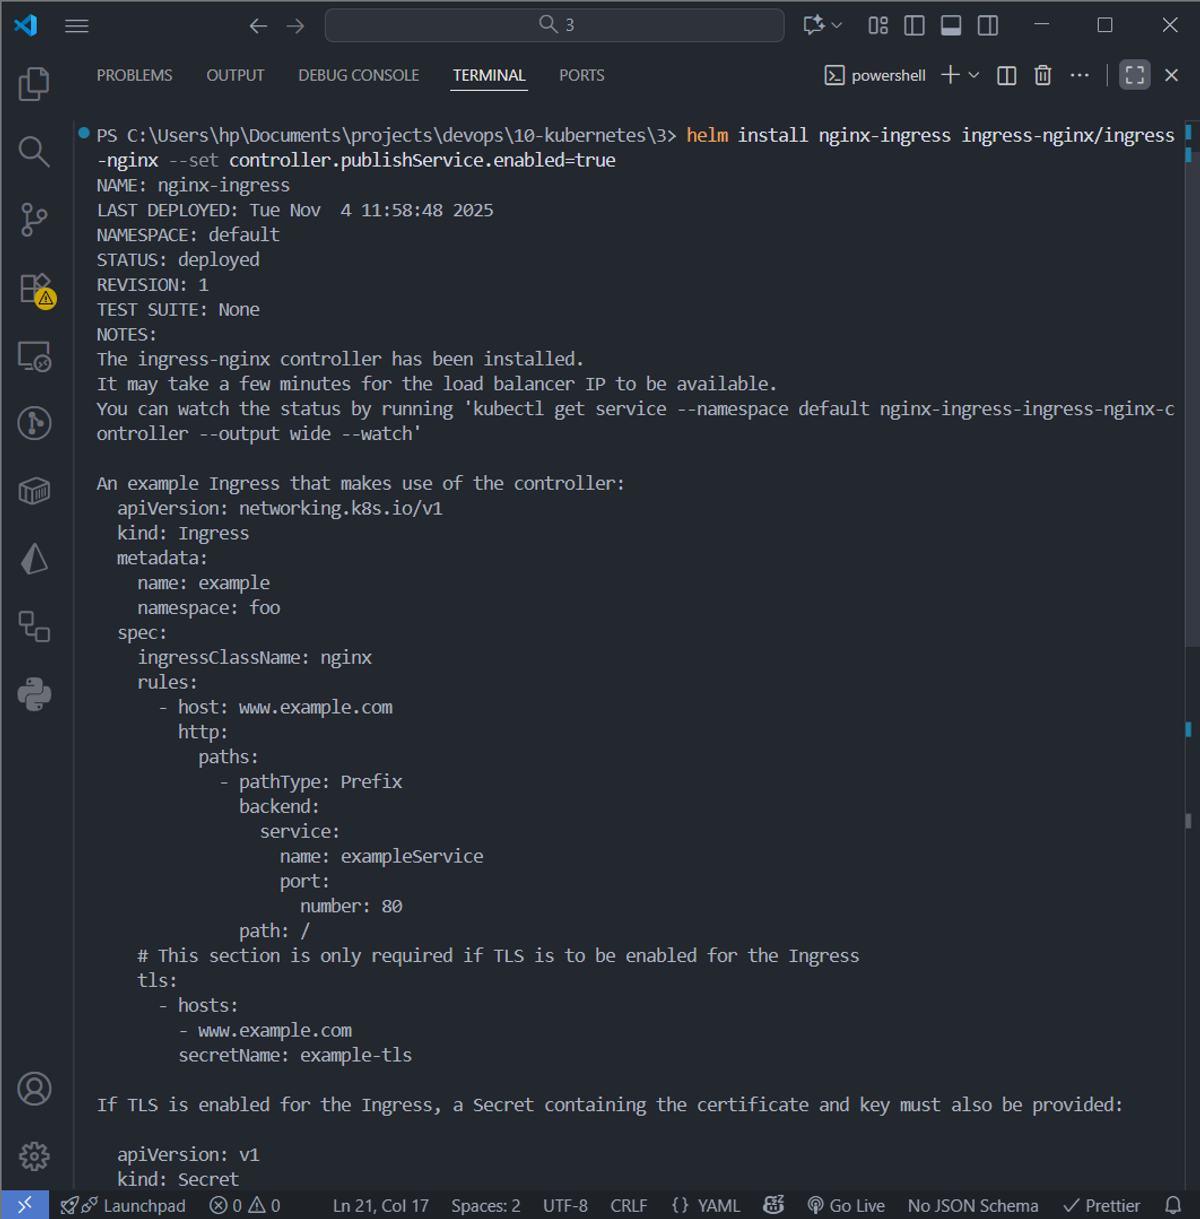
Task: Open notifications bell in status bar
Action: (1173, 1205)
